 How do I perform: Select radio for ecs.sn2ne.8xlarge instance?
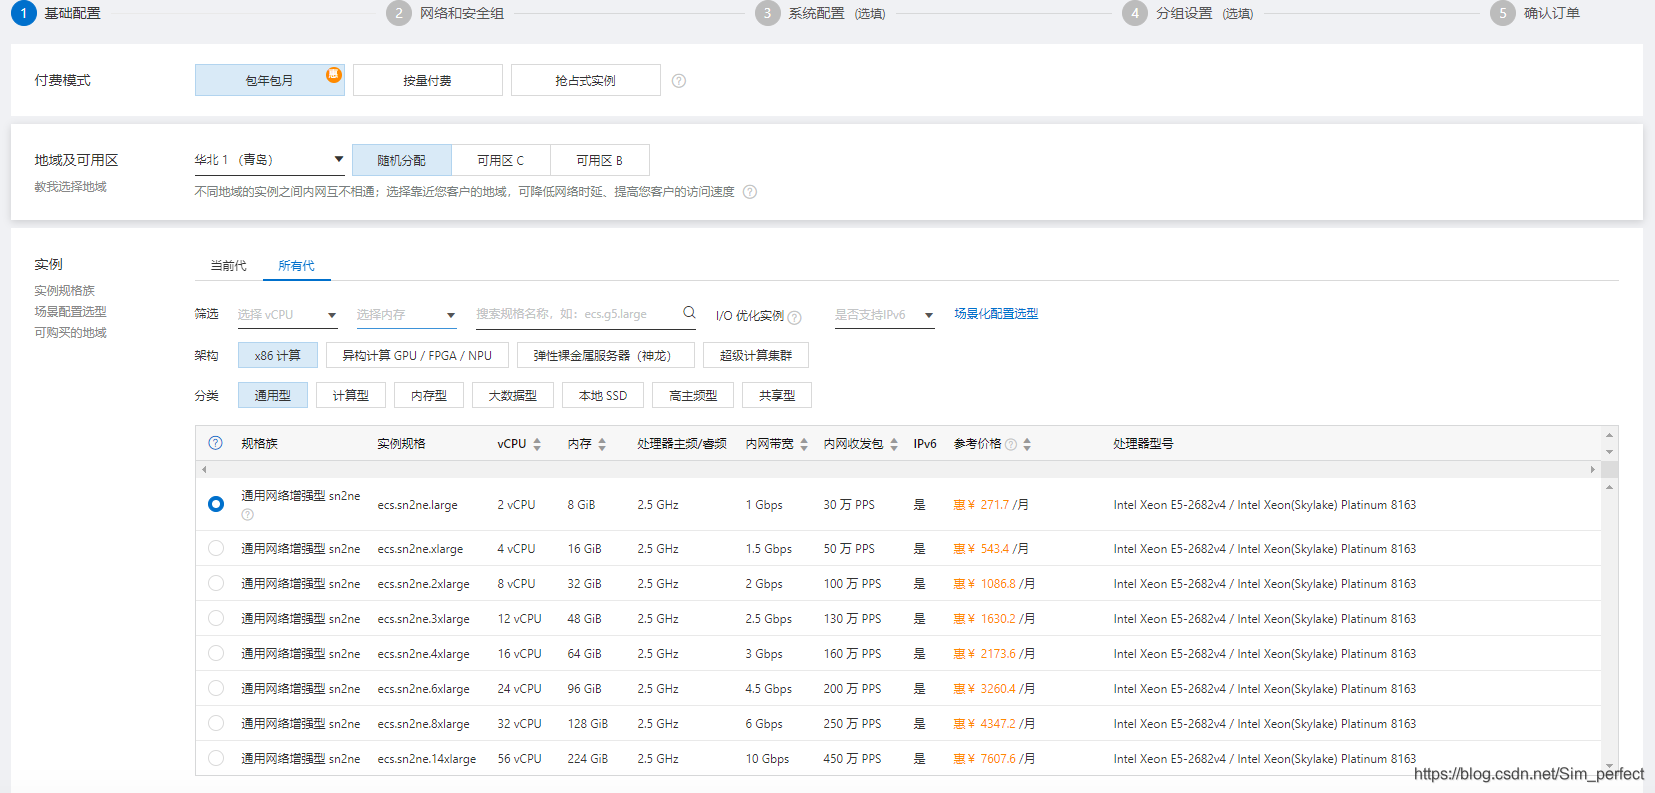coord(216,723)
